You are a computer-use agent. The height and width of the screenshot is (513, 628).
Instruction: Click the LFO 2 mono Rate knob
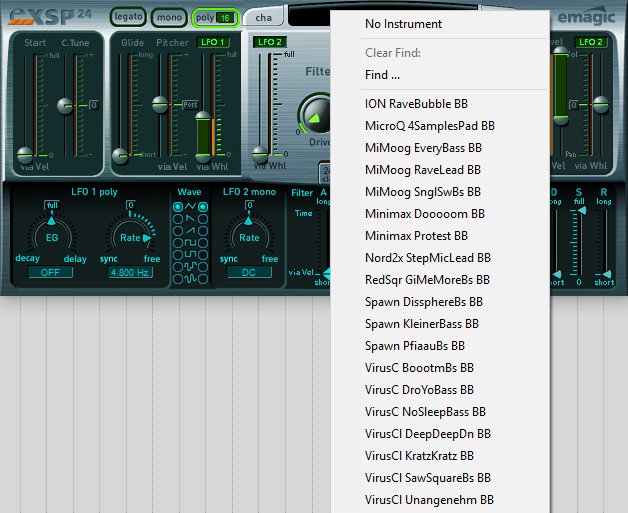(x=249, y=237)
